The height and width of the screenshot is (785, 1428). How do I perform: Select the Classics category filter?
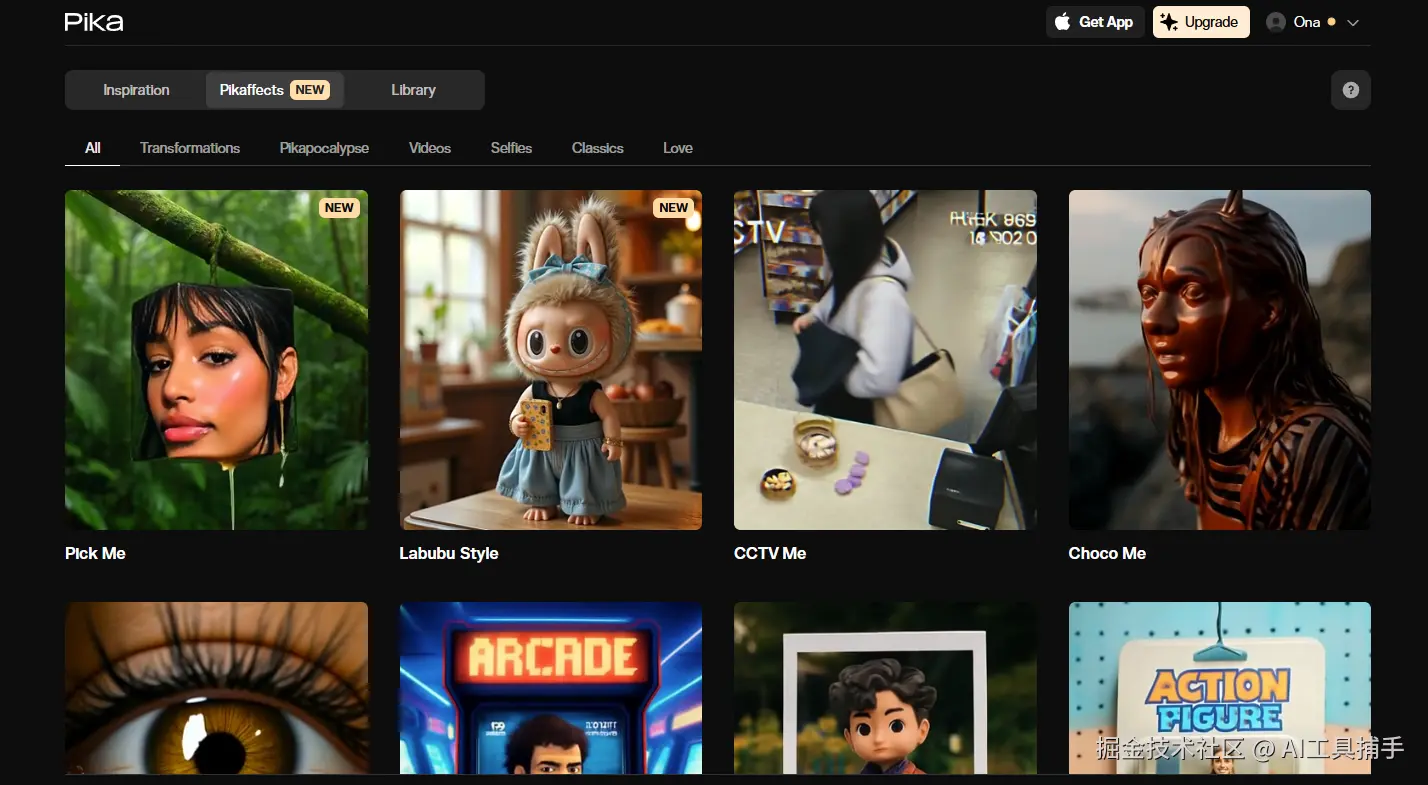click(x=598, y=148)
